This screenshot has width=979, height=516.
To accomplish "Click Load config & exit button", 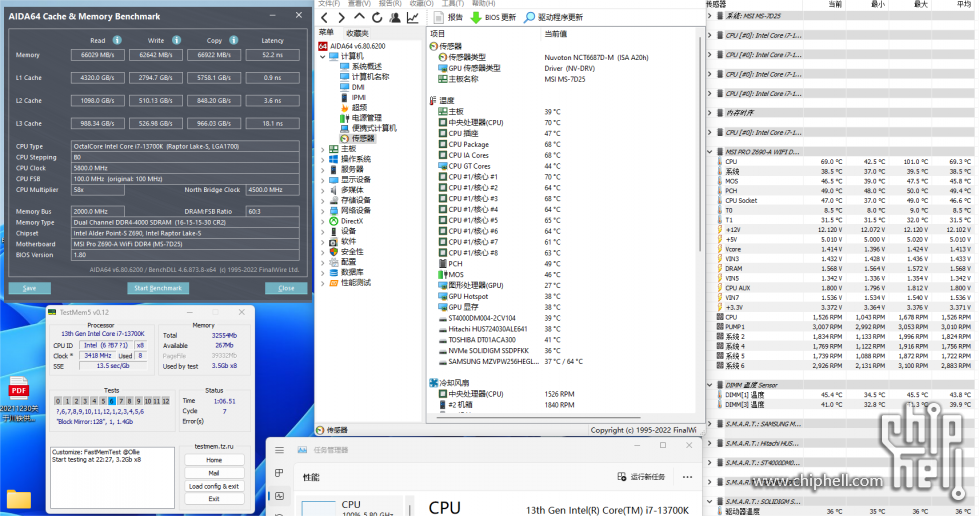I will click(x=214, y=486).
